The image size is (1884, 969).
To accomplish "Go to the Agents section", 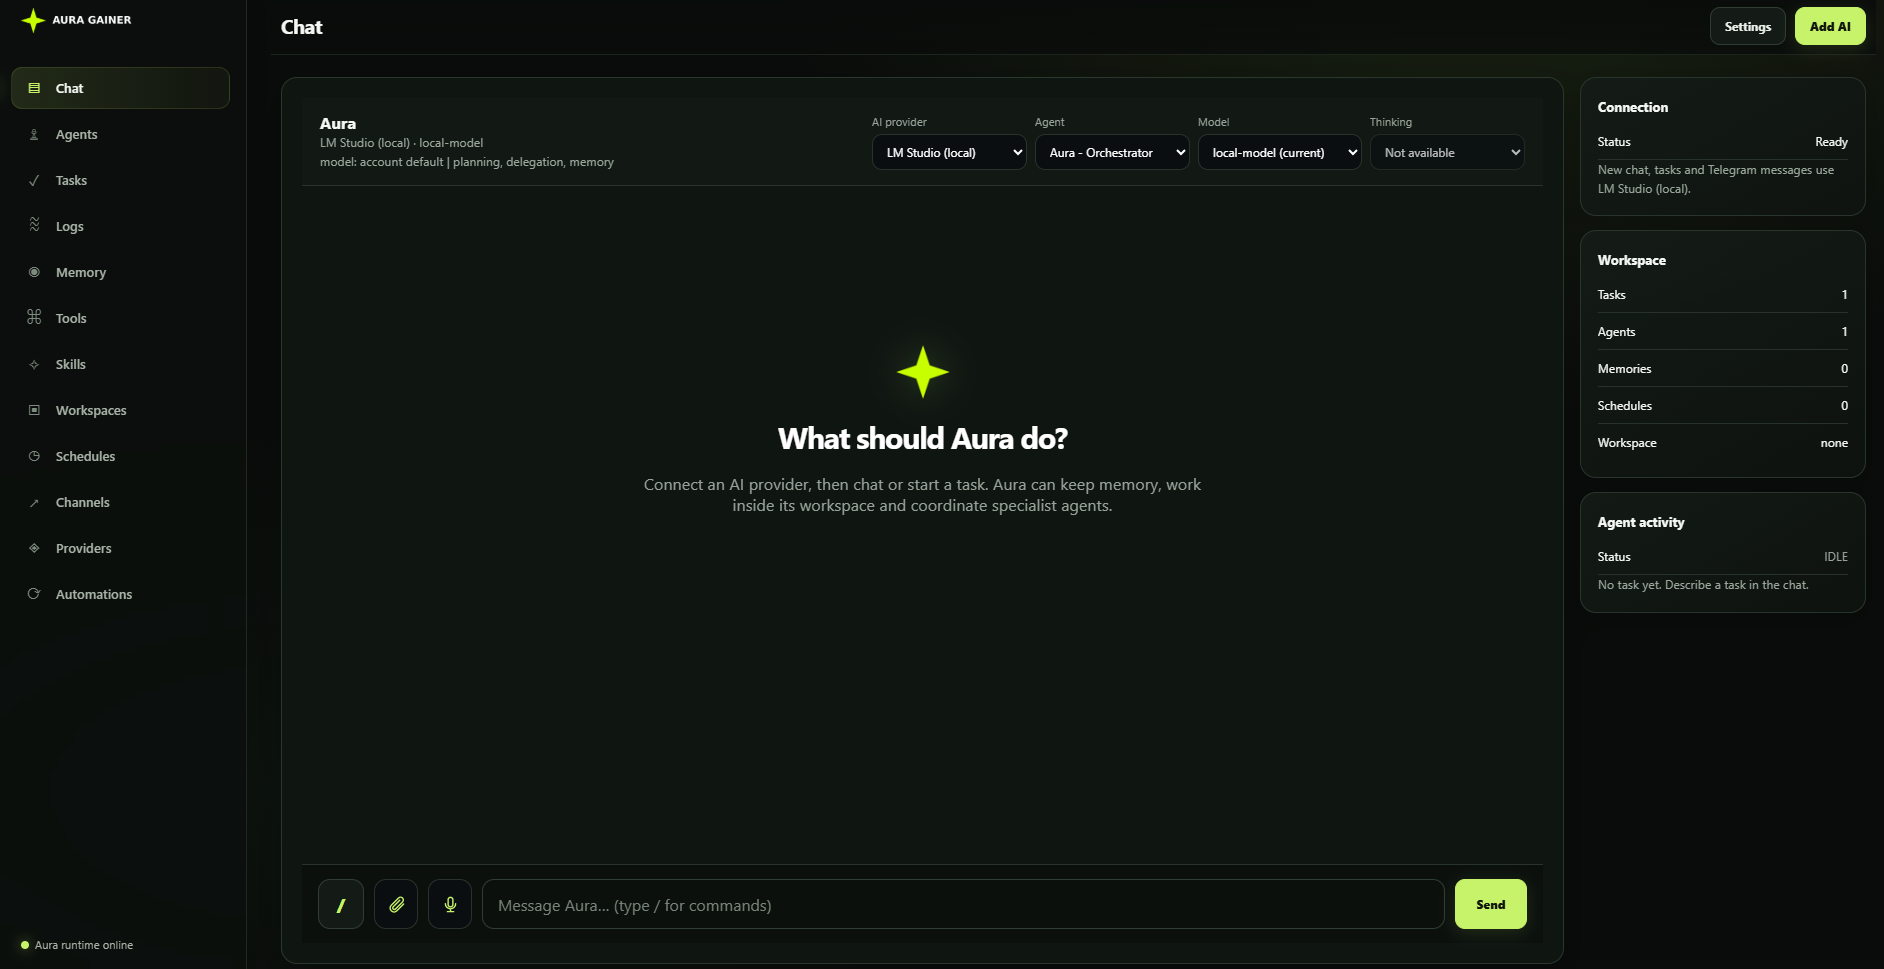I will [120, 134].
